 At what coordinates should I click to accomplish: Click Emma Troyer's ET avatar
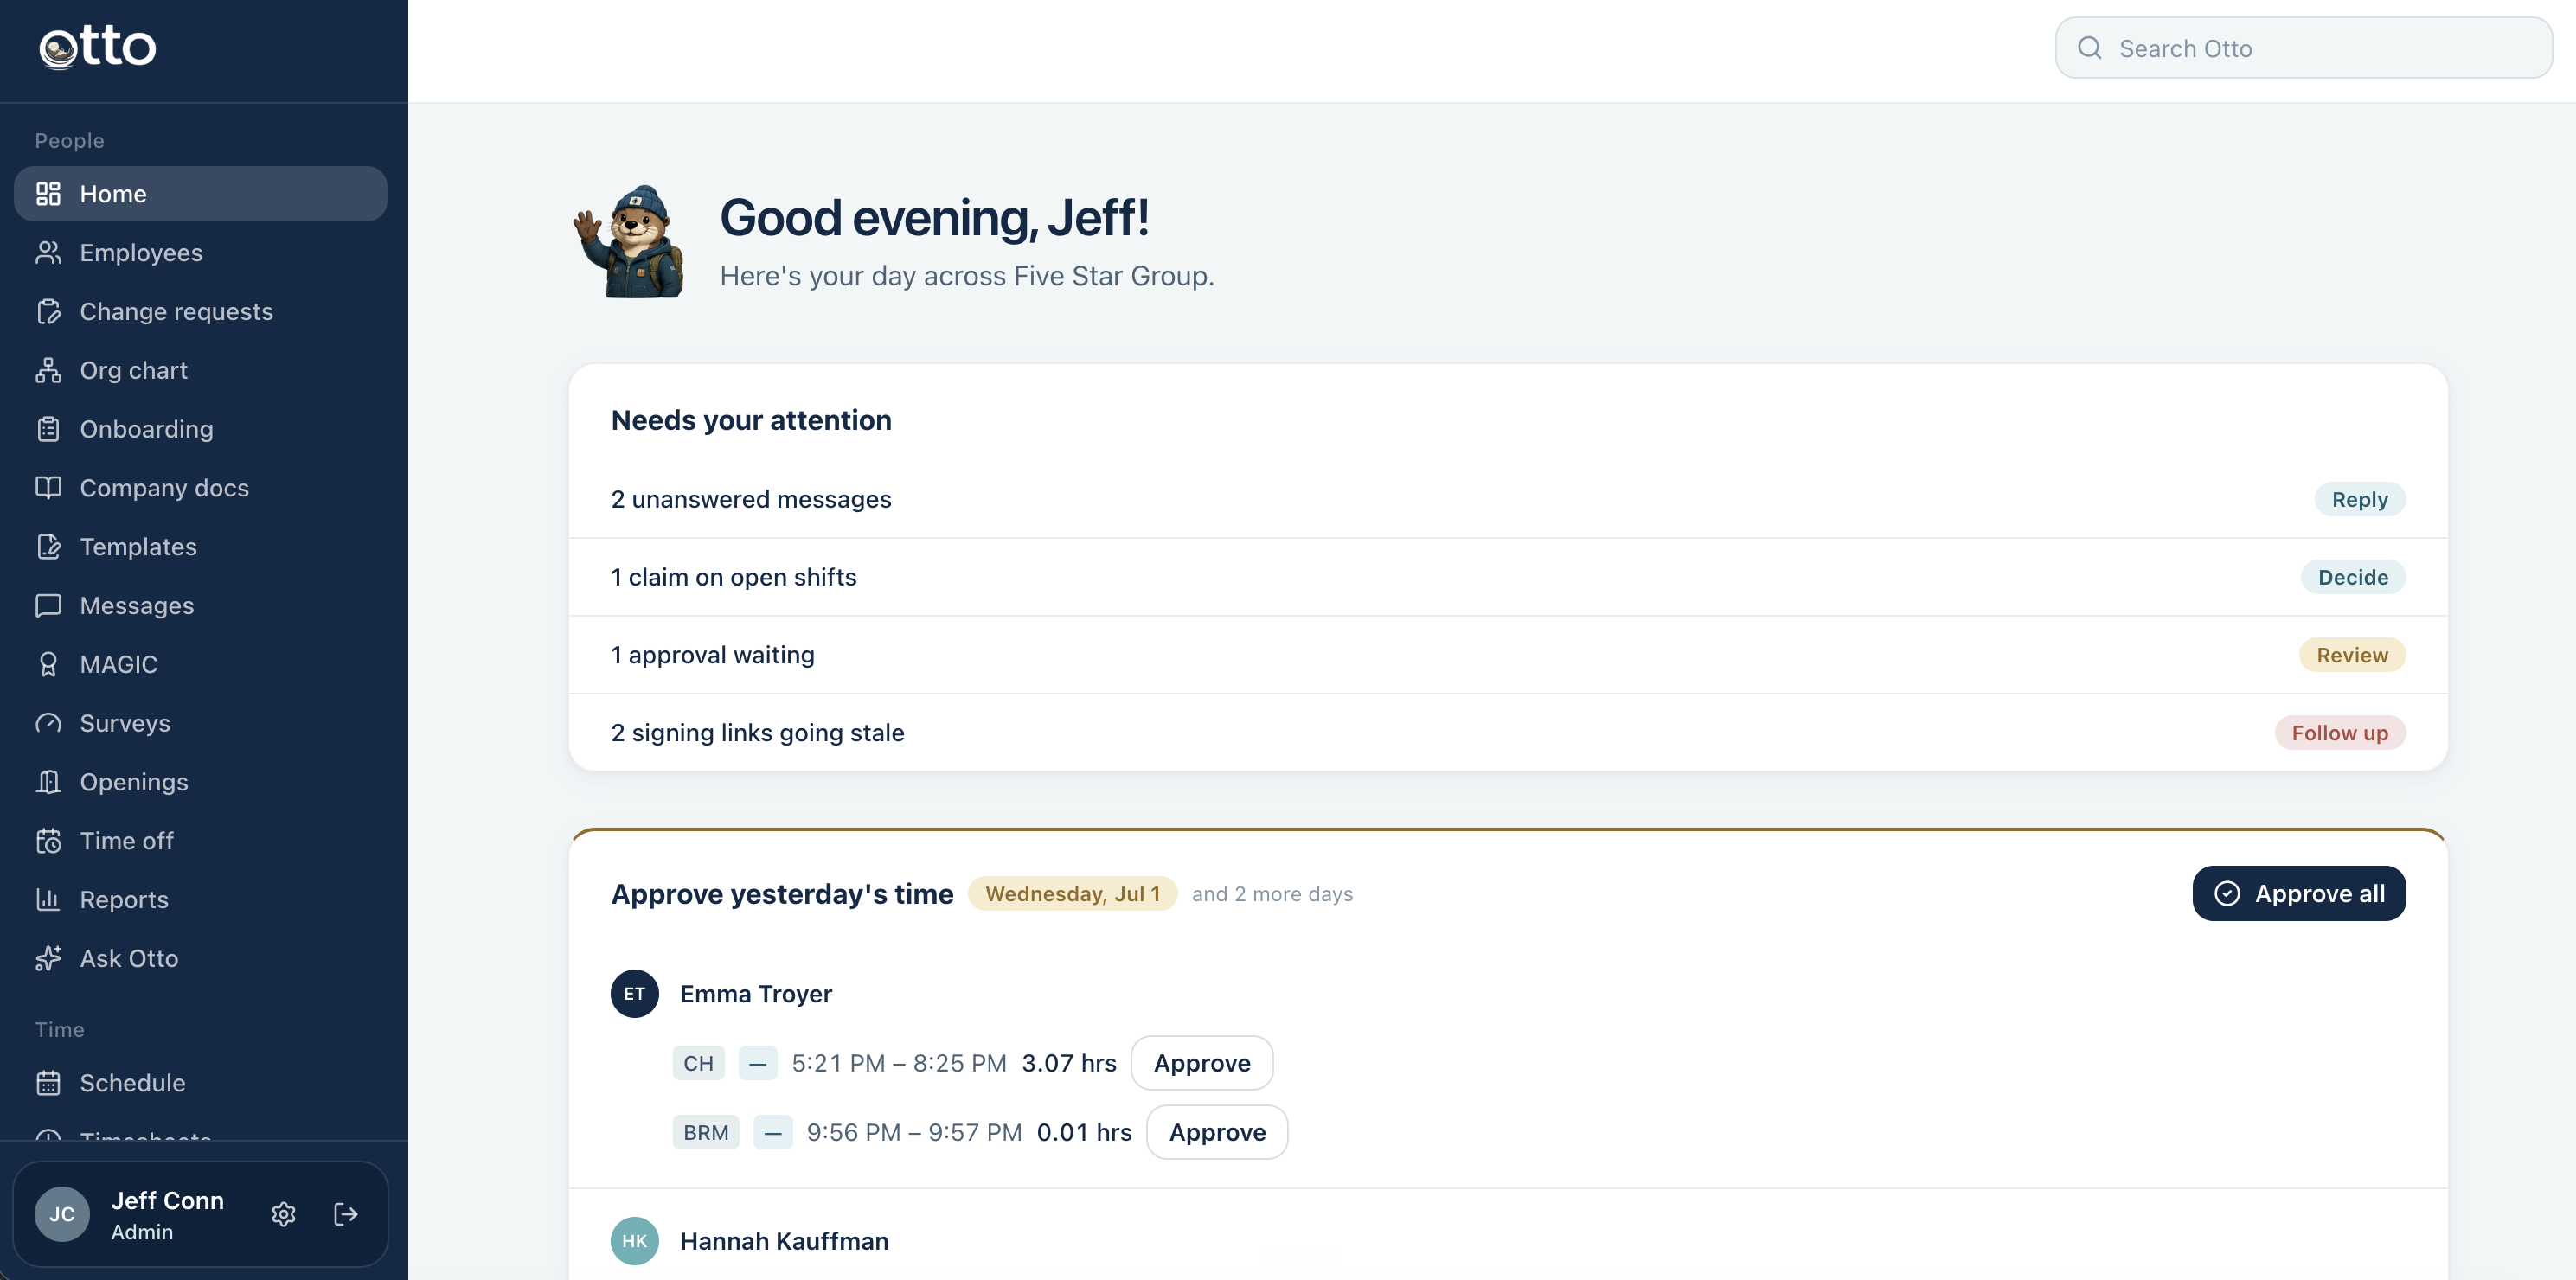coord(634,994)
